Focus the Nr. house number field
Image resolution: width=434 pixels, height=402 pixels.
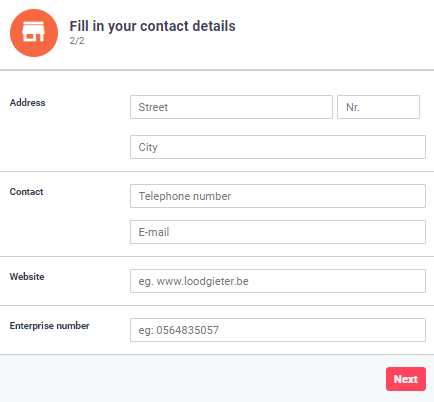click(x=378, y=107)
